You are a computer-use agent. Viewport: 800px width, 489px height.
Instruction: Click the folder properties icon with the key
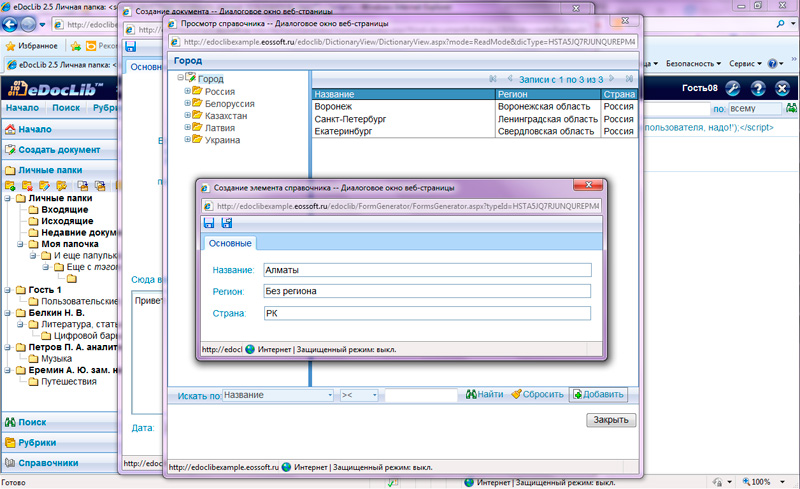coord(62,186)
